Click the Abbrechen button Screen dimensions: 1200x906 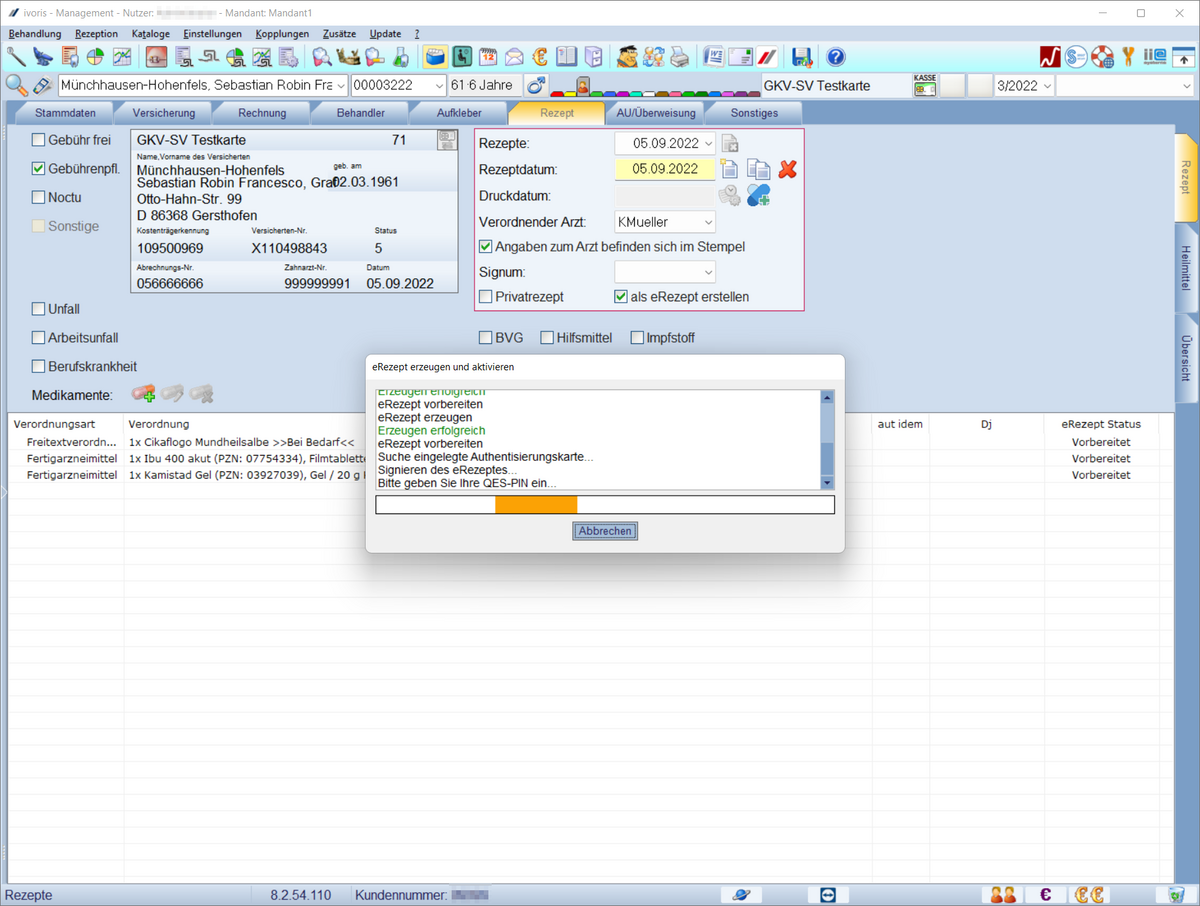coord(605,531)
